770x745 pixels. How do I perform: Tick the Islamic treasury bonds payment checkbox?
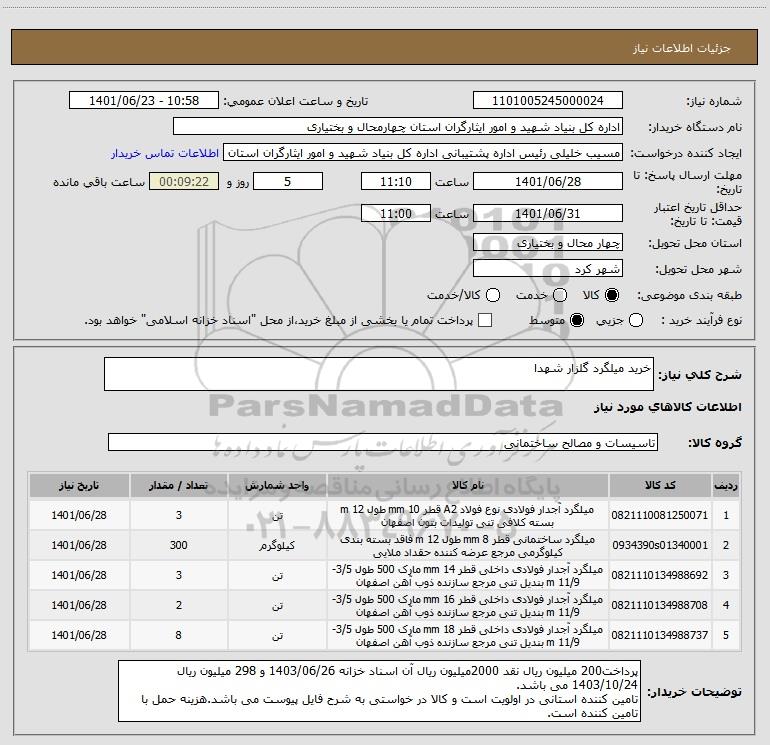click(x=485, y=320)
